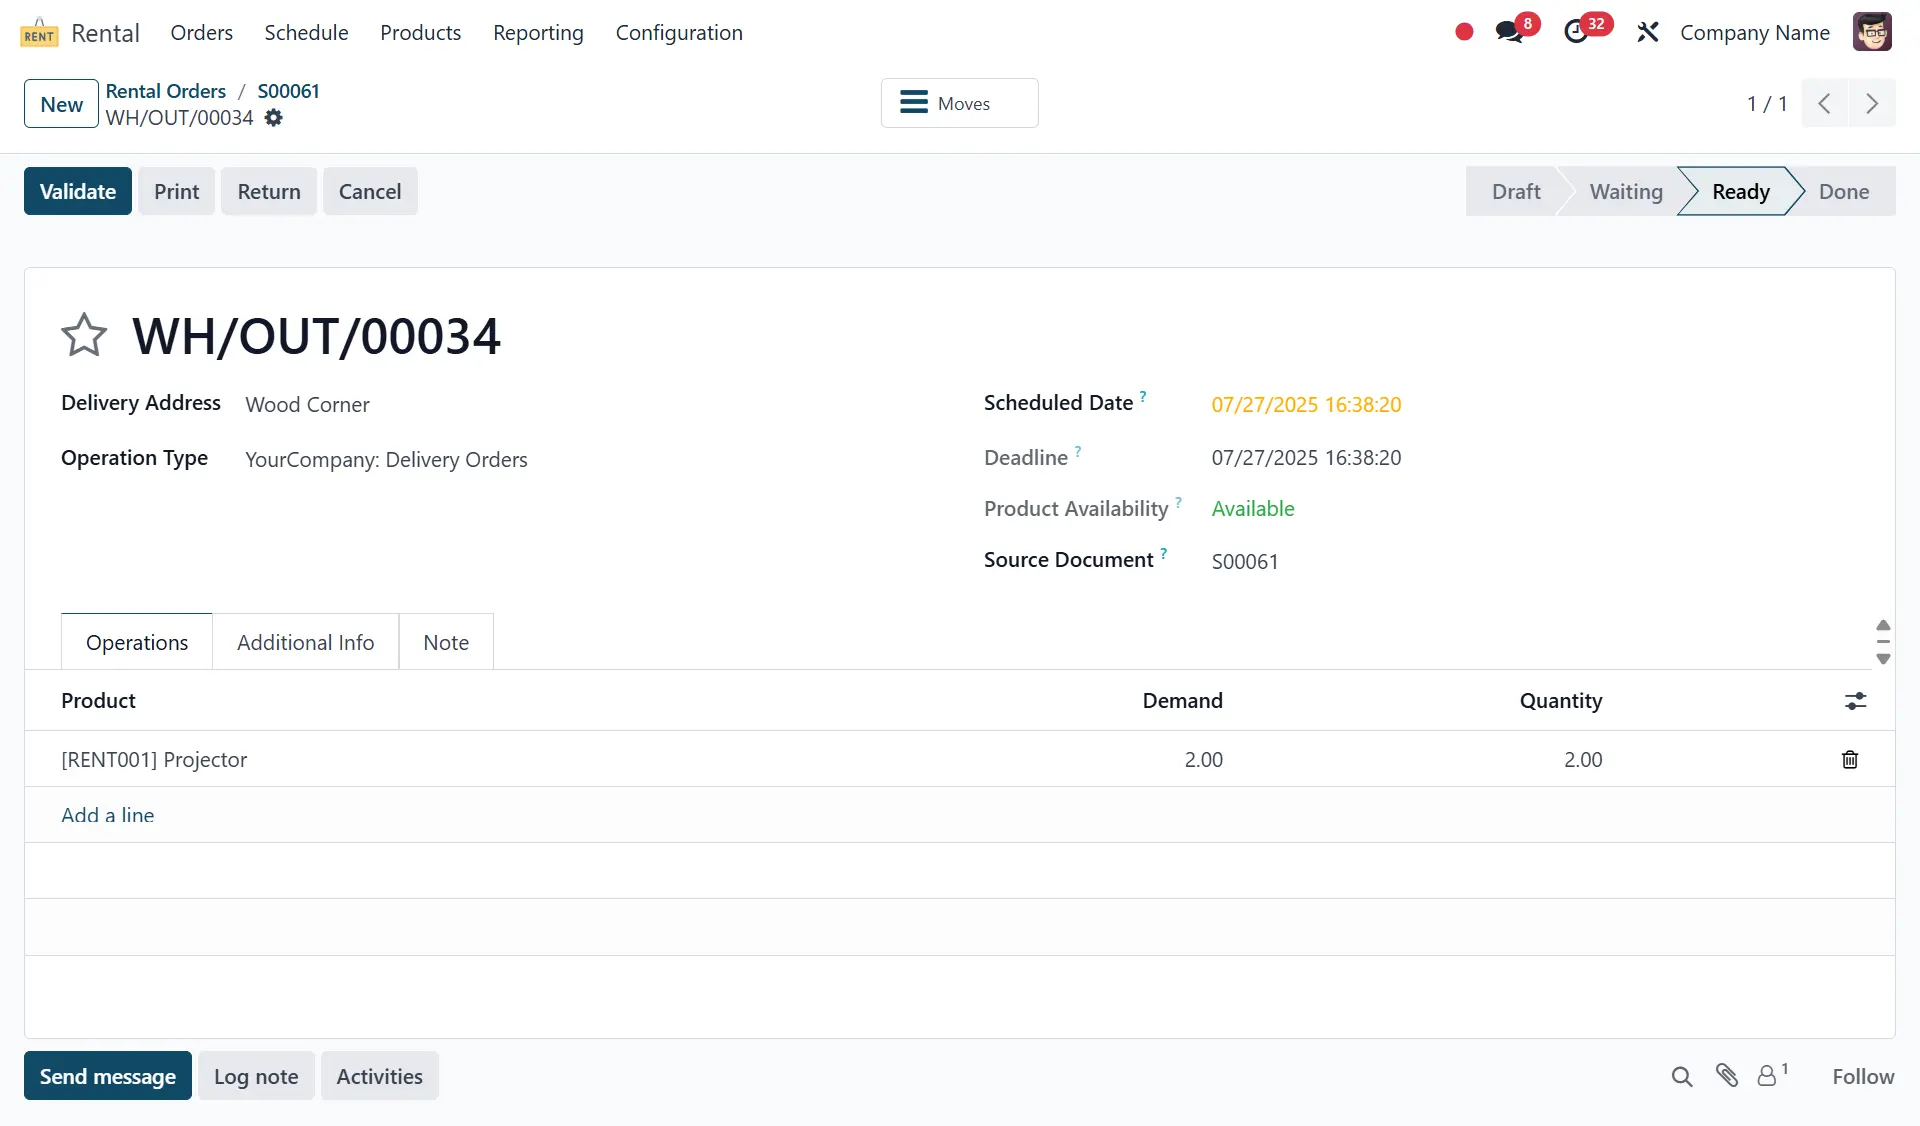
Task: Open the Moves smart button
Action: 959,103
